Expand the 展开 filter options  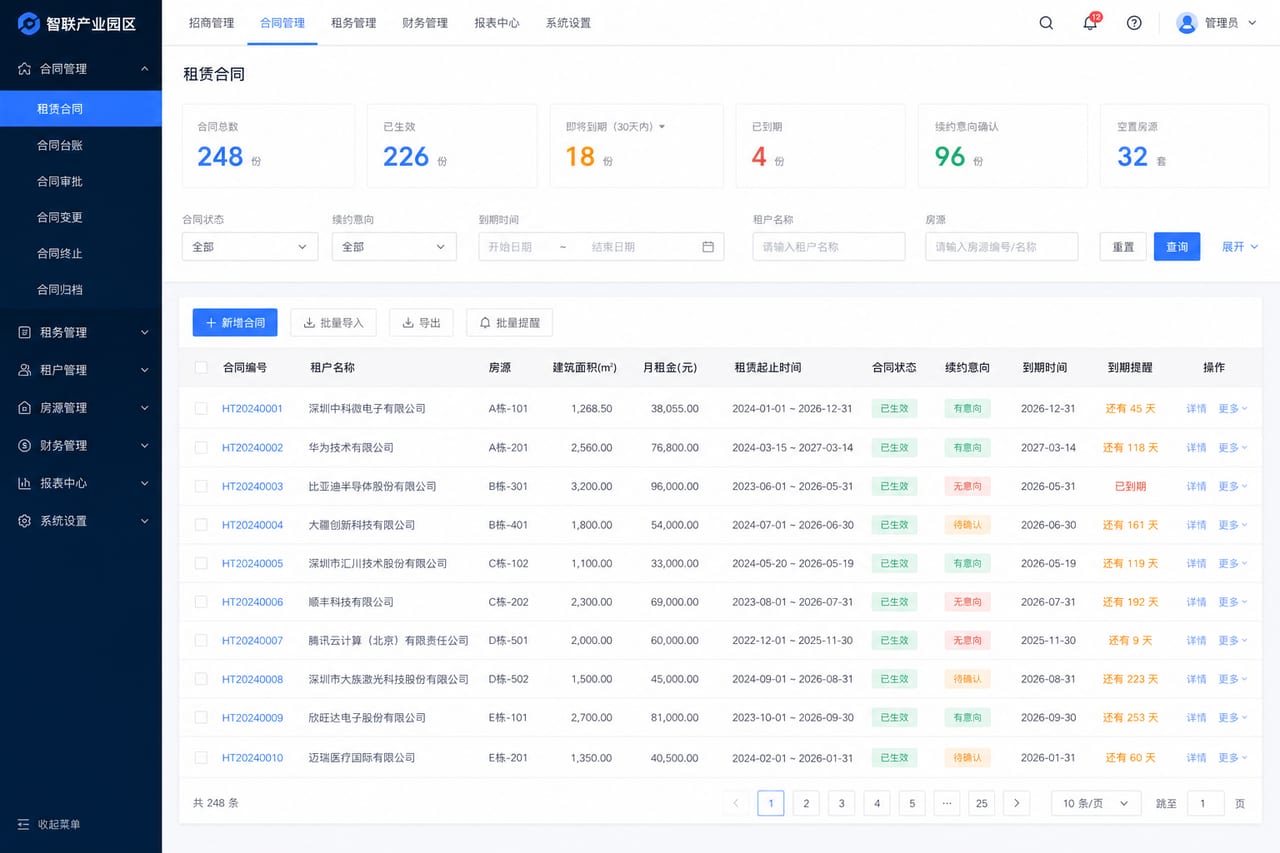point(1240,247)
